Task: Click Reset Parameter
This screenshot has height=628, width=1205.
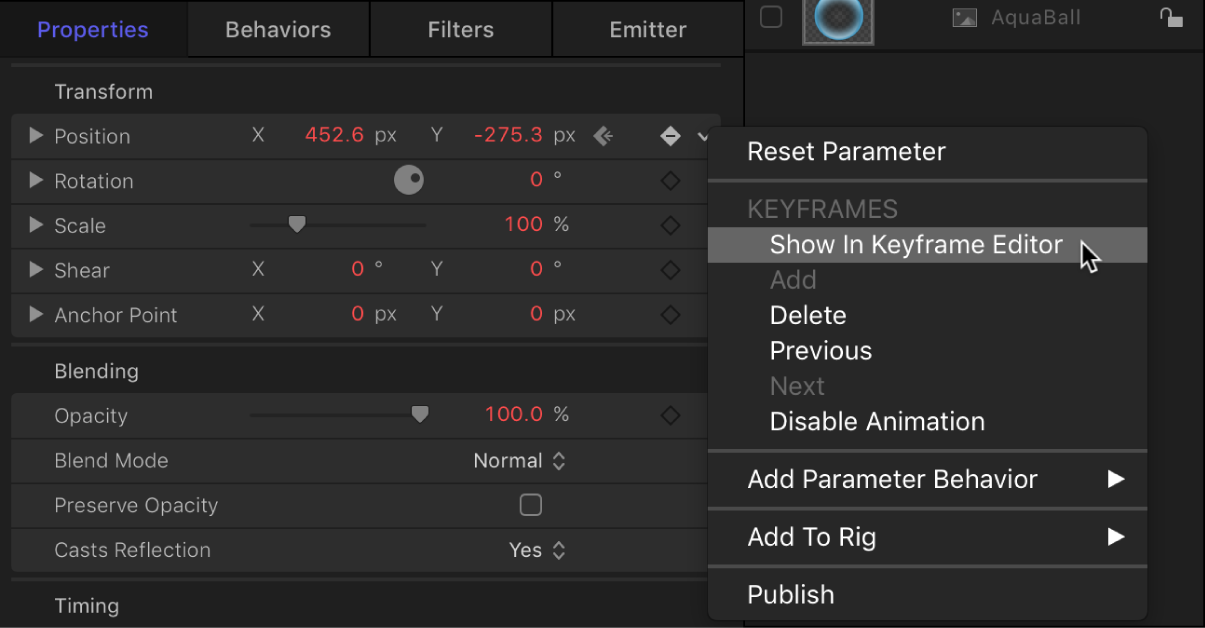Action: tap(845, 151)
